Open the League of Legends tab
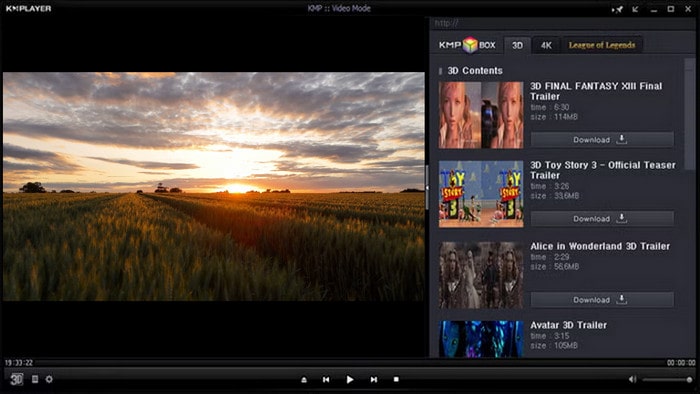Image resolution: width=700 pixels, height=394 pixels. [x=602, y=45]
